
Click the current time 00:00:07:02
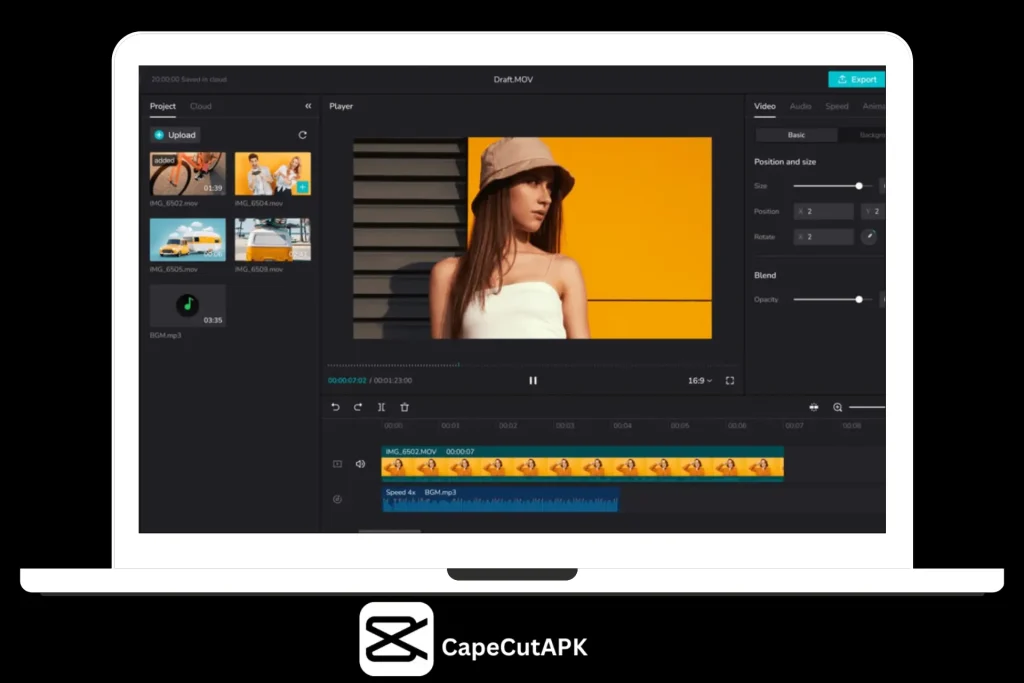[347, 381]
